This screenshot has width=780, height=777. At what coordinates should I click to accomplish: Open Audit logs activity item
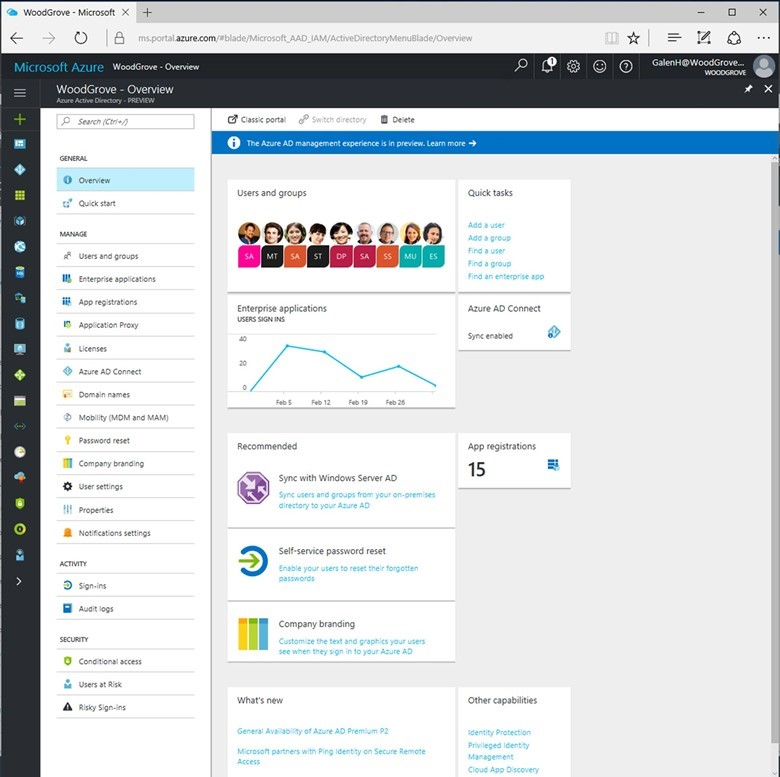click(125, 608)
